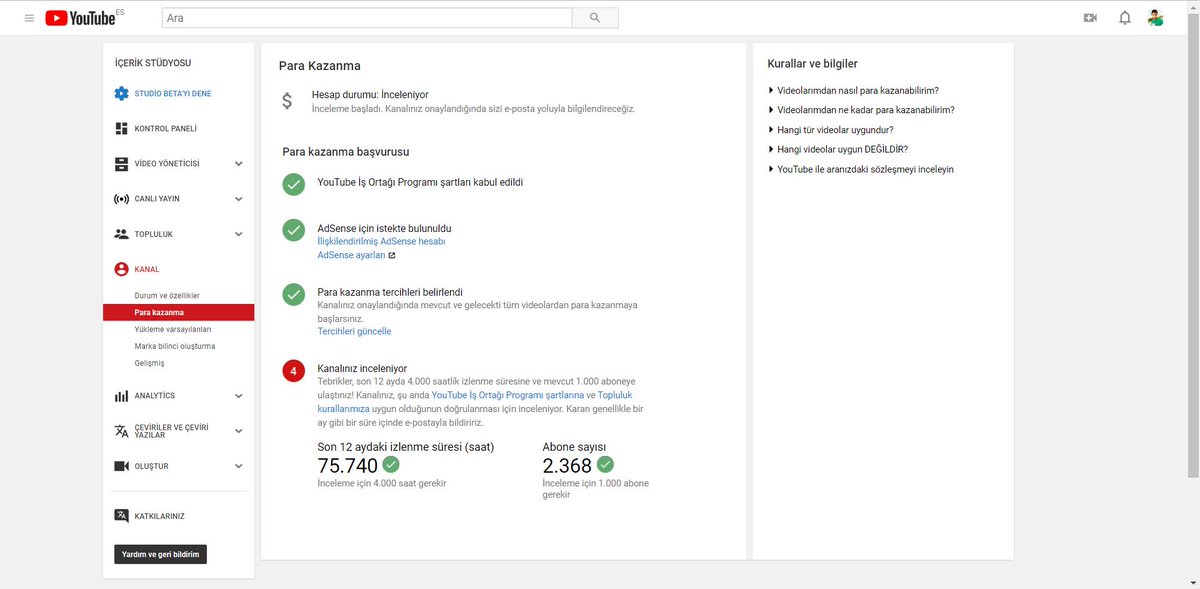The height and width of the screenshot is (589, 1200).
Task: Click the red step 4 badge
Action: point(293,371)
